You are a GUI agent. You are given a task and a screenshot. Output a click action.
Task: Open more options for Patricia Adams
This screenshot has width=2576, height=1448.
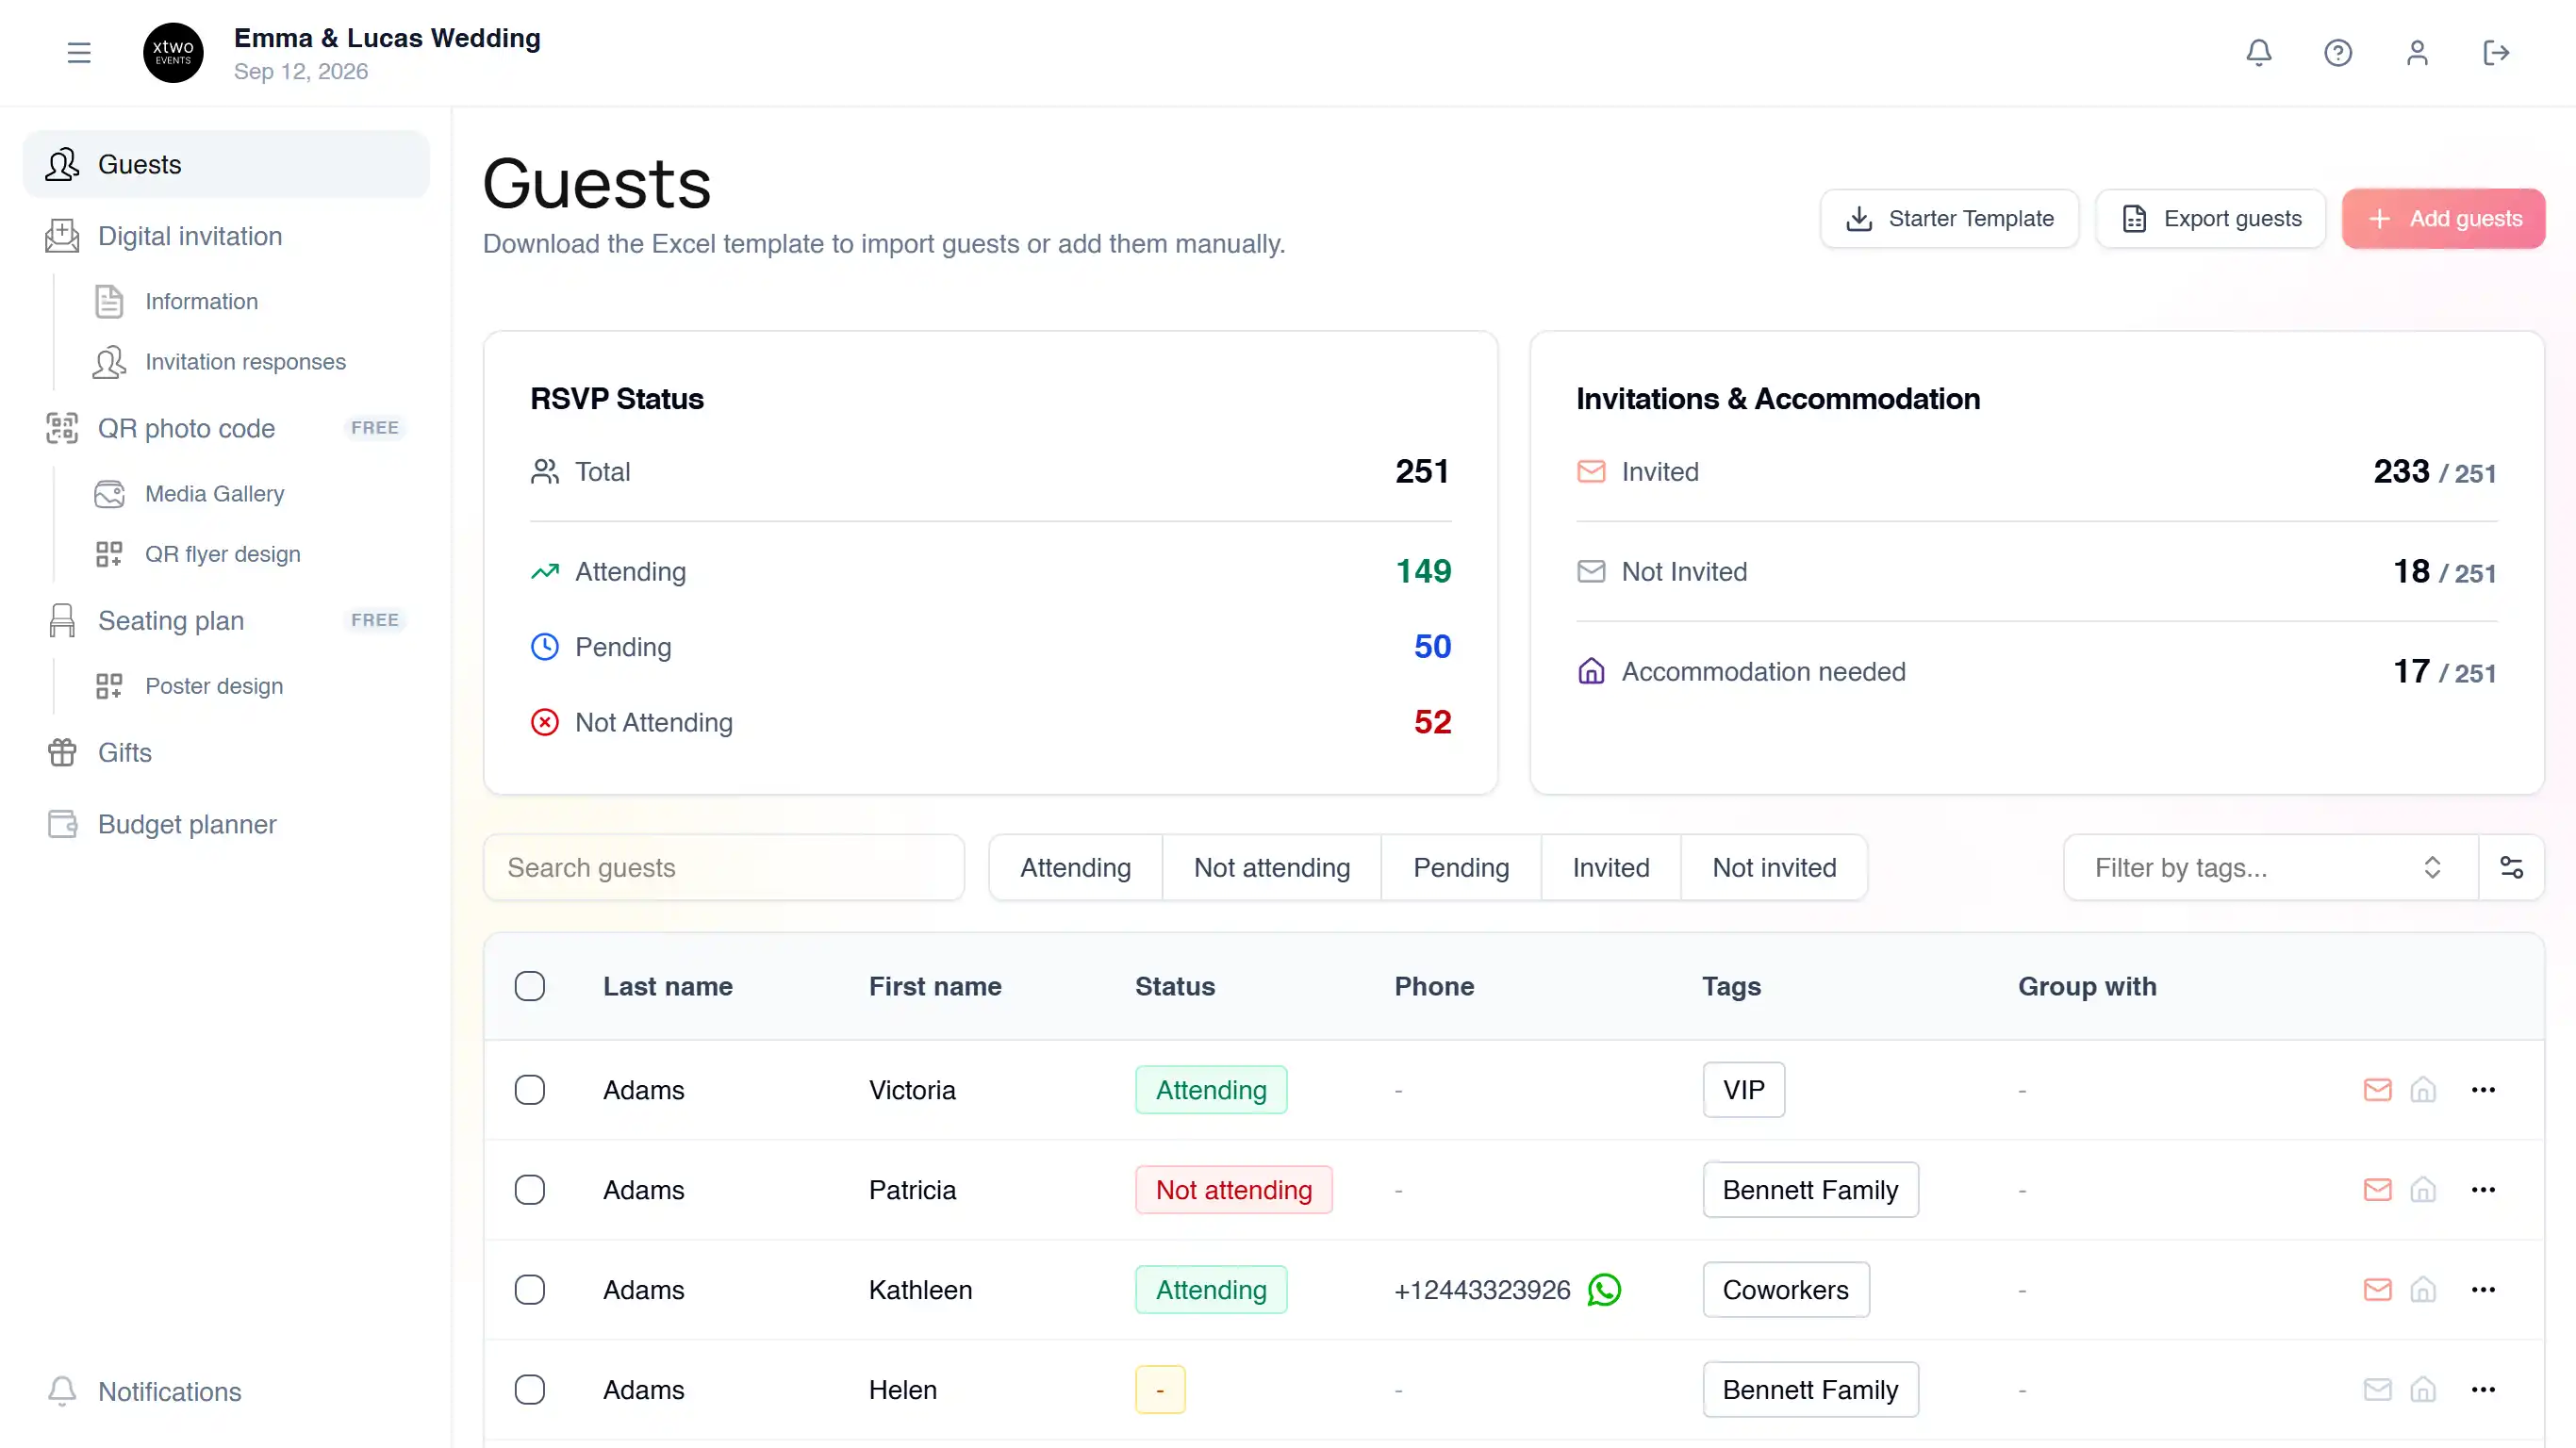pos(2483,1189)
